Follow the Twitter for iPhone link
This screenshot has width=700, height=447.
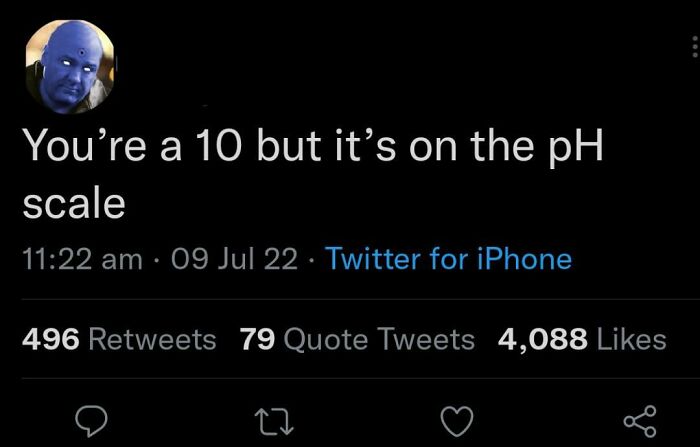pos(449,259)
